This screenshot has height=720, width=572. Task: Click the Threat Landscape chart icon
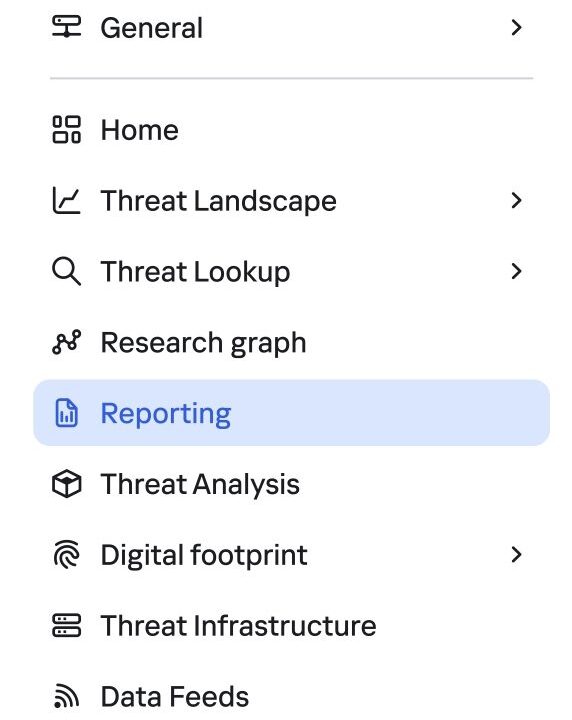(x=67, y=200)
